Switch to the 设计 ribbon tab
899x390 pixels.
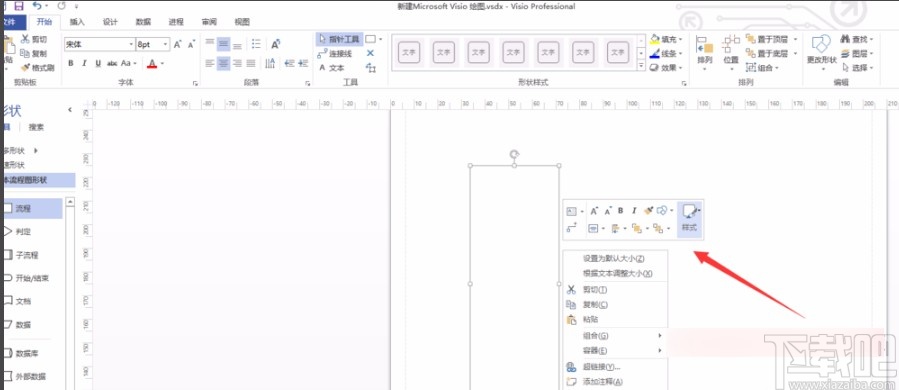[x=110, y=22]
